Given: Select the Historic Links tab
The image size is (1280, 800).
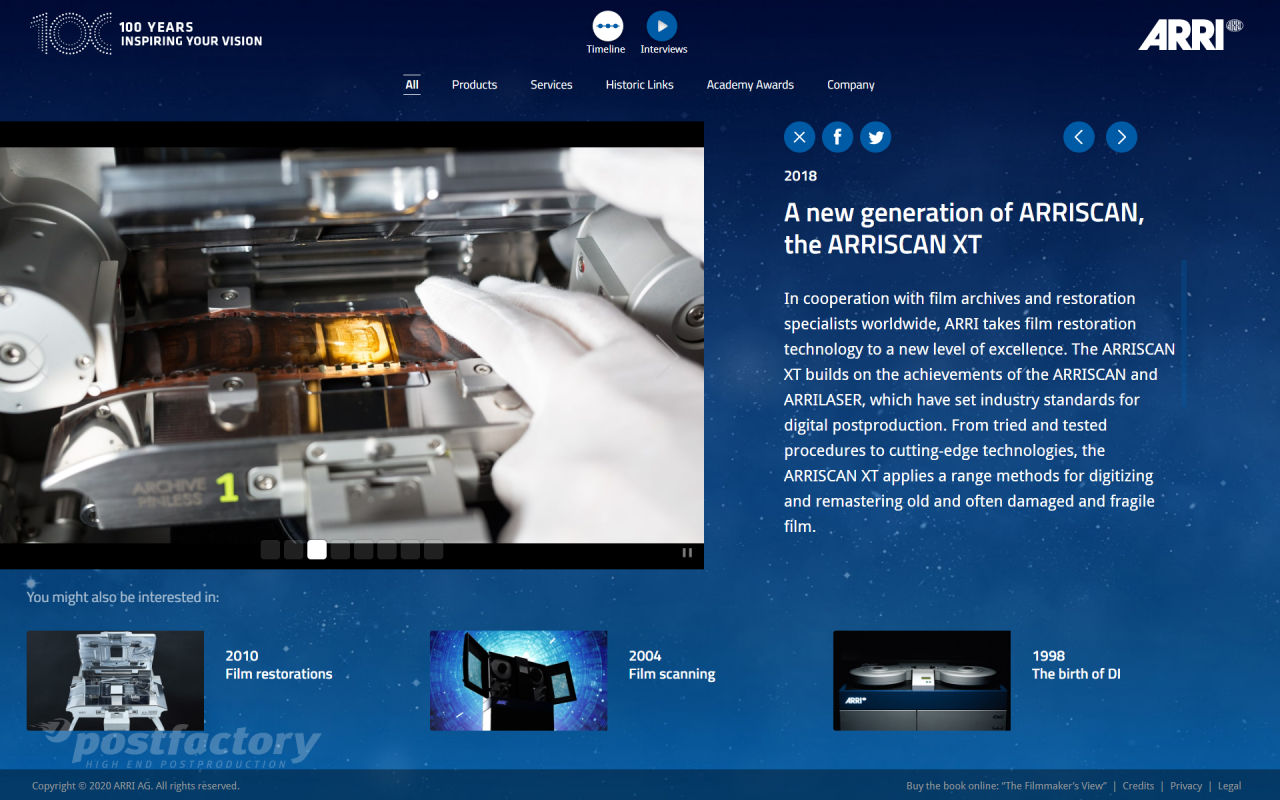Looking at the screenshot, I should pos(640,85).
